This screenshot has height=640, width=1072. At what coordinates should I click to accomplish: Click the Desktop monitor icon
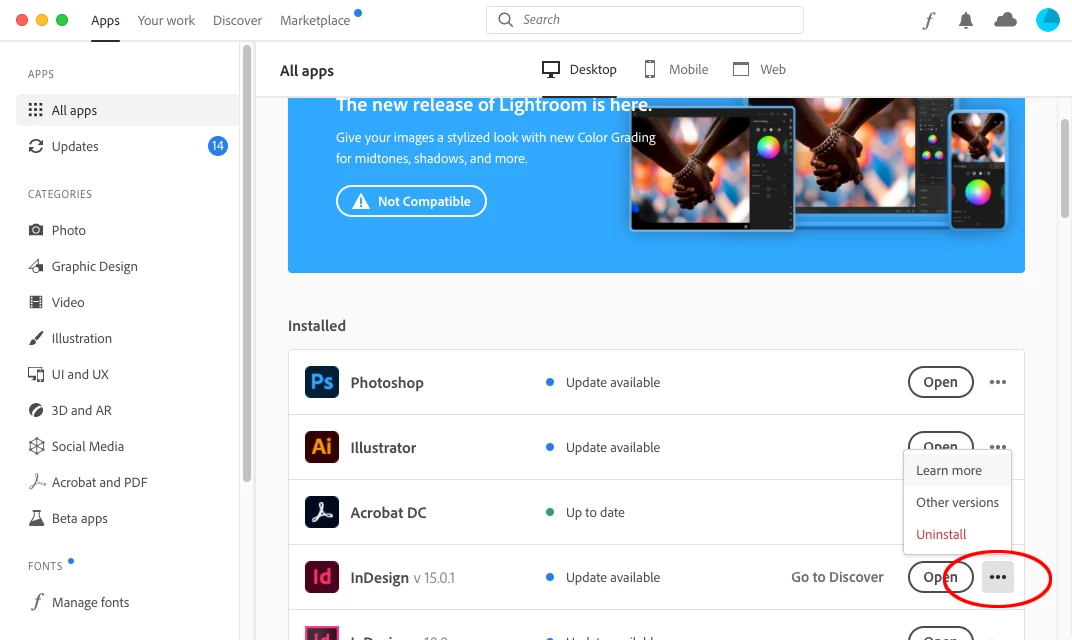pos(550,69)
